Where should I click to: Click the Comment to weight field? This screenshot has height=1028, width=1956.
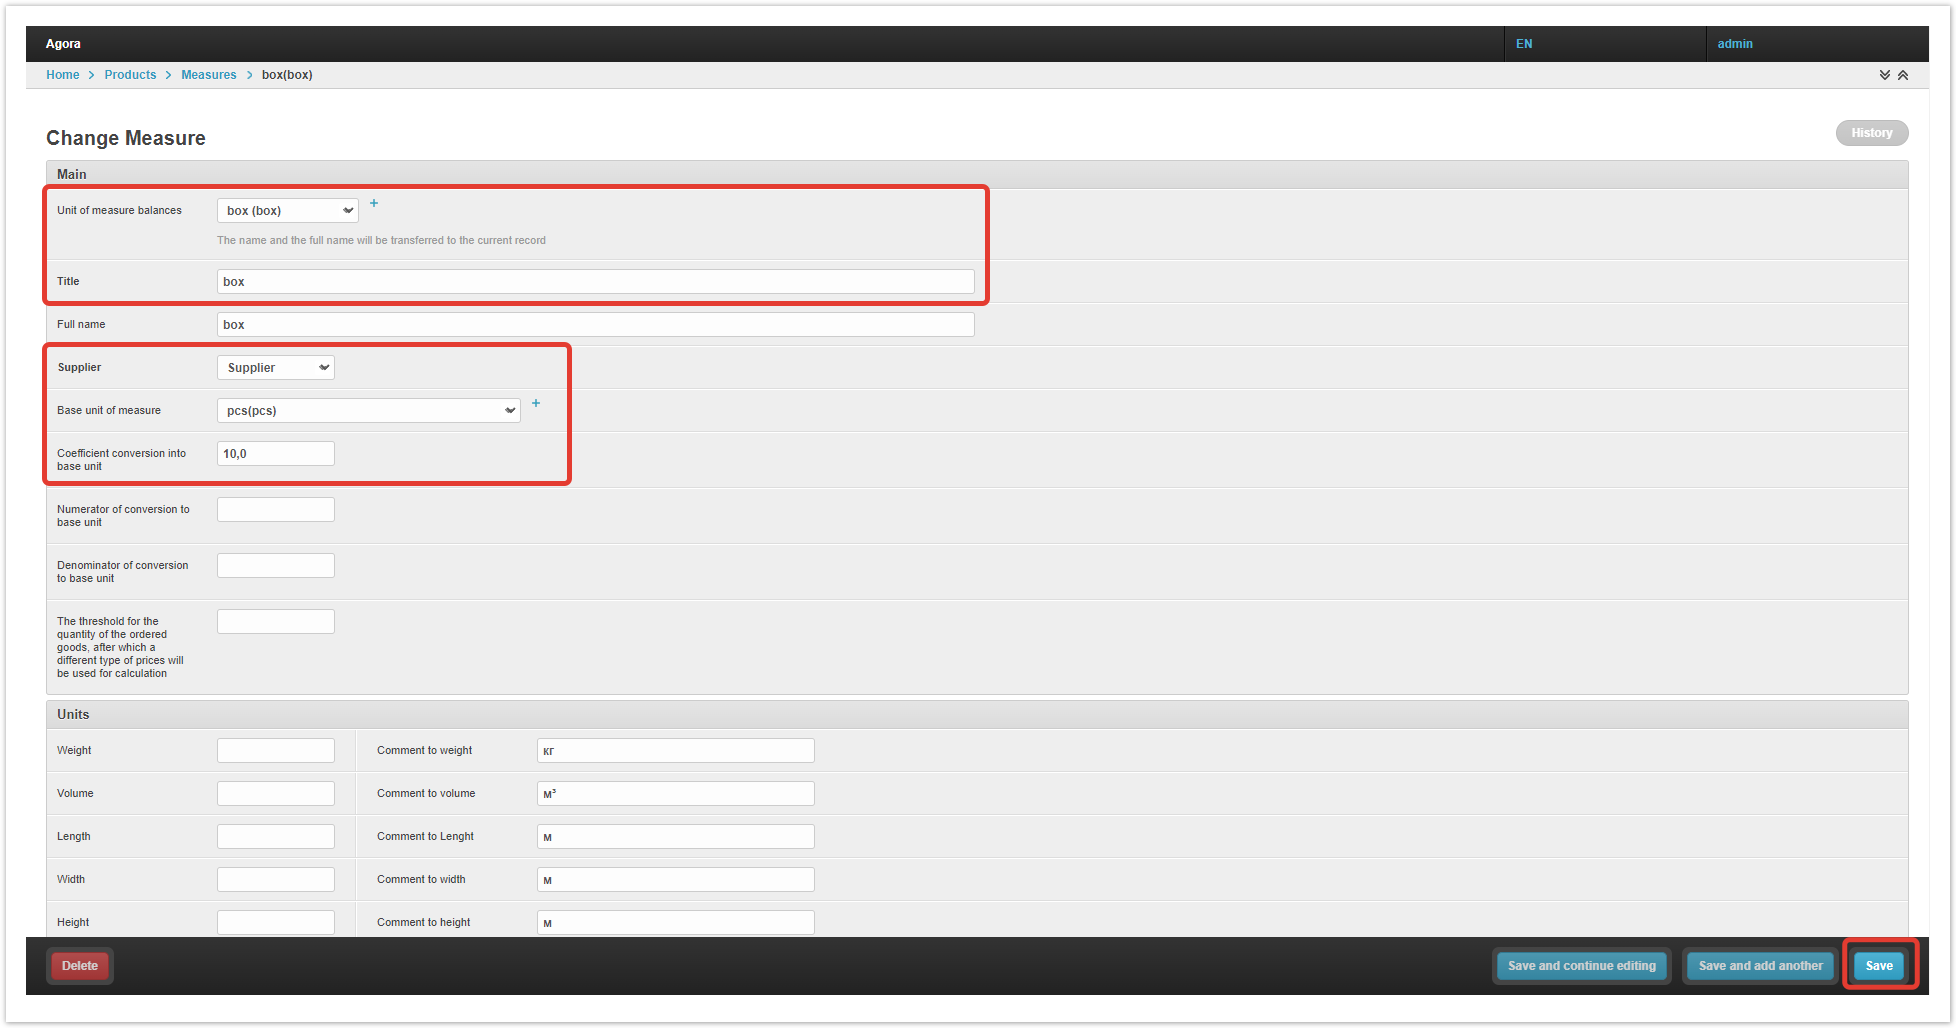click(x=675, y=751)
